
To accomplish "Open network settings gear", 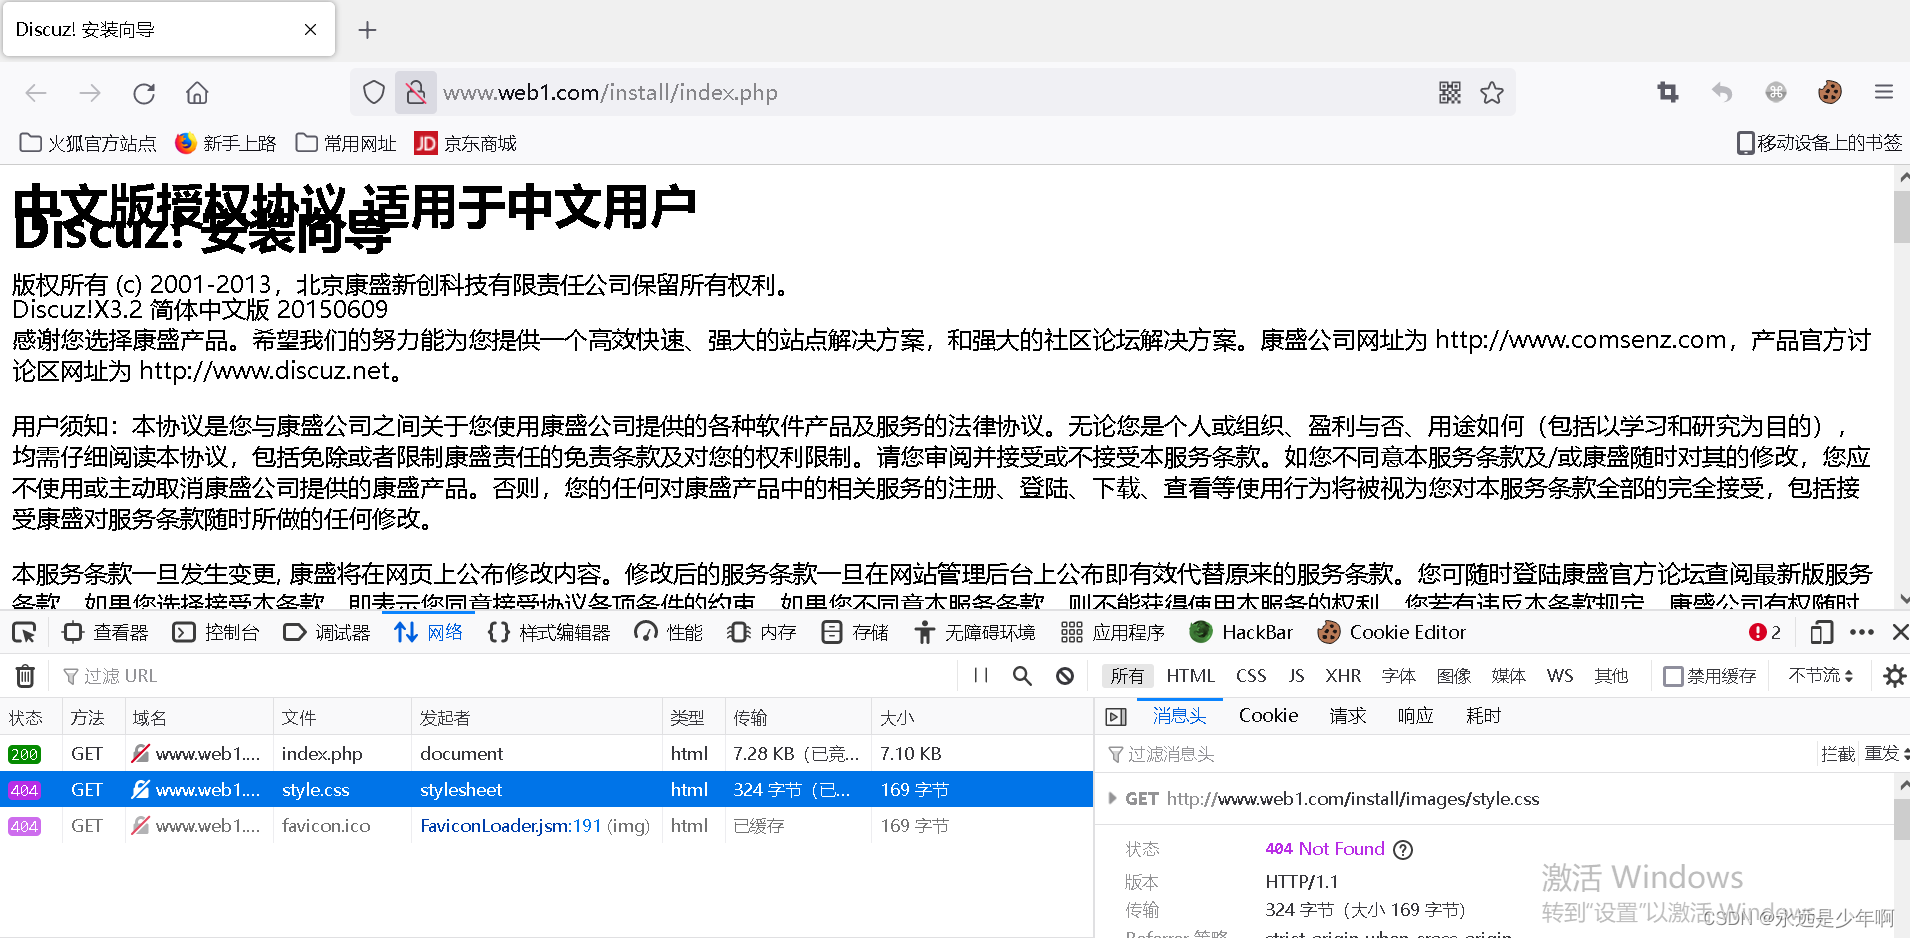I will [x=1894, y=676].
